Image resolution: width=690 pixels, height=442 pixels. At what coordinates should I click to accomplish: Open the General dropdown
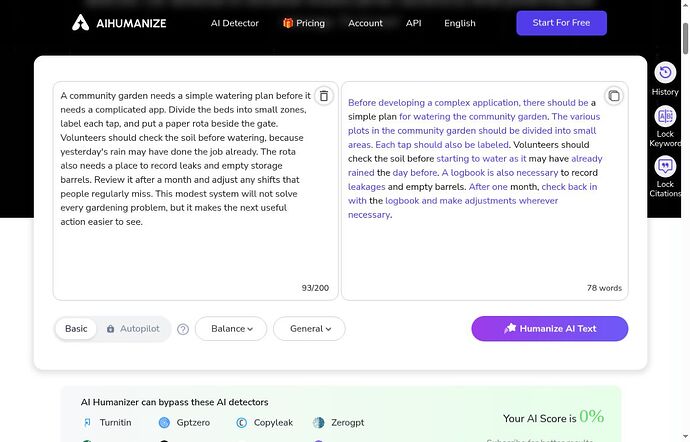tap(309, 329)
